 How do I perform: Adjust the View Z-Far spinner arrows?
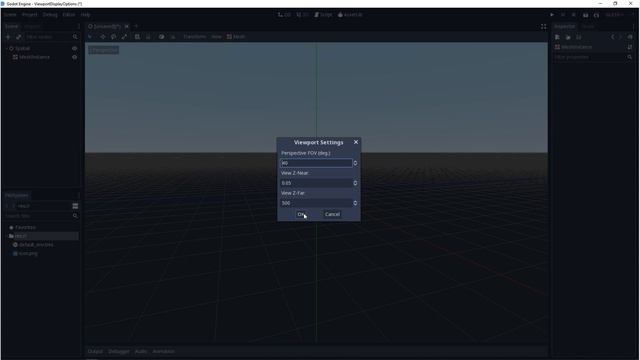(x=355, y=203)
